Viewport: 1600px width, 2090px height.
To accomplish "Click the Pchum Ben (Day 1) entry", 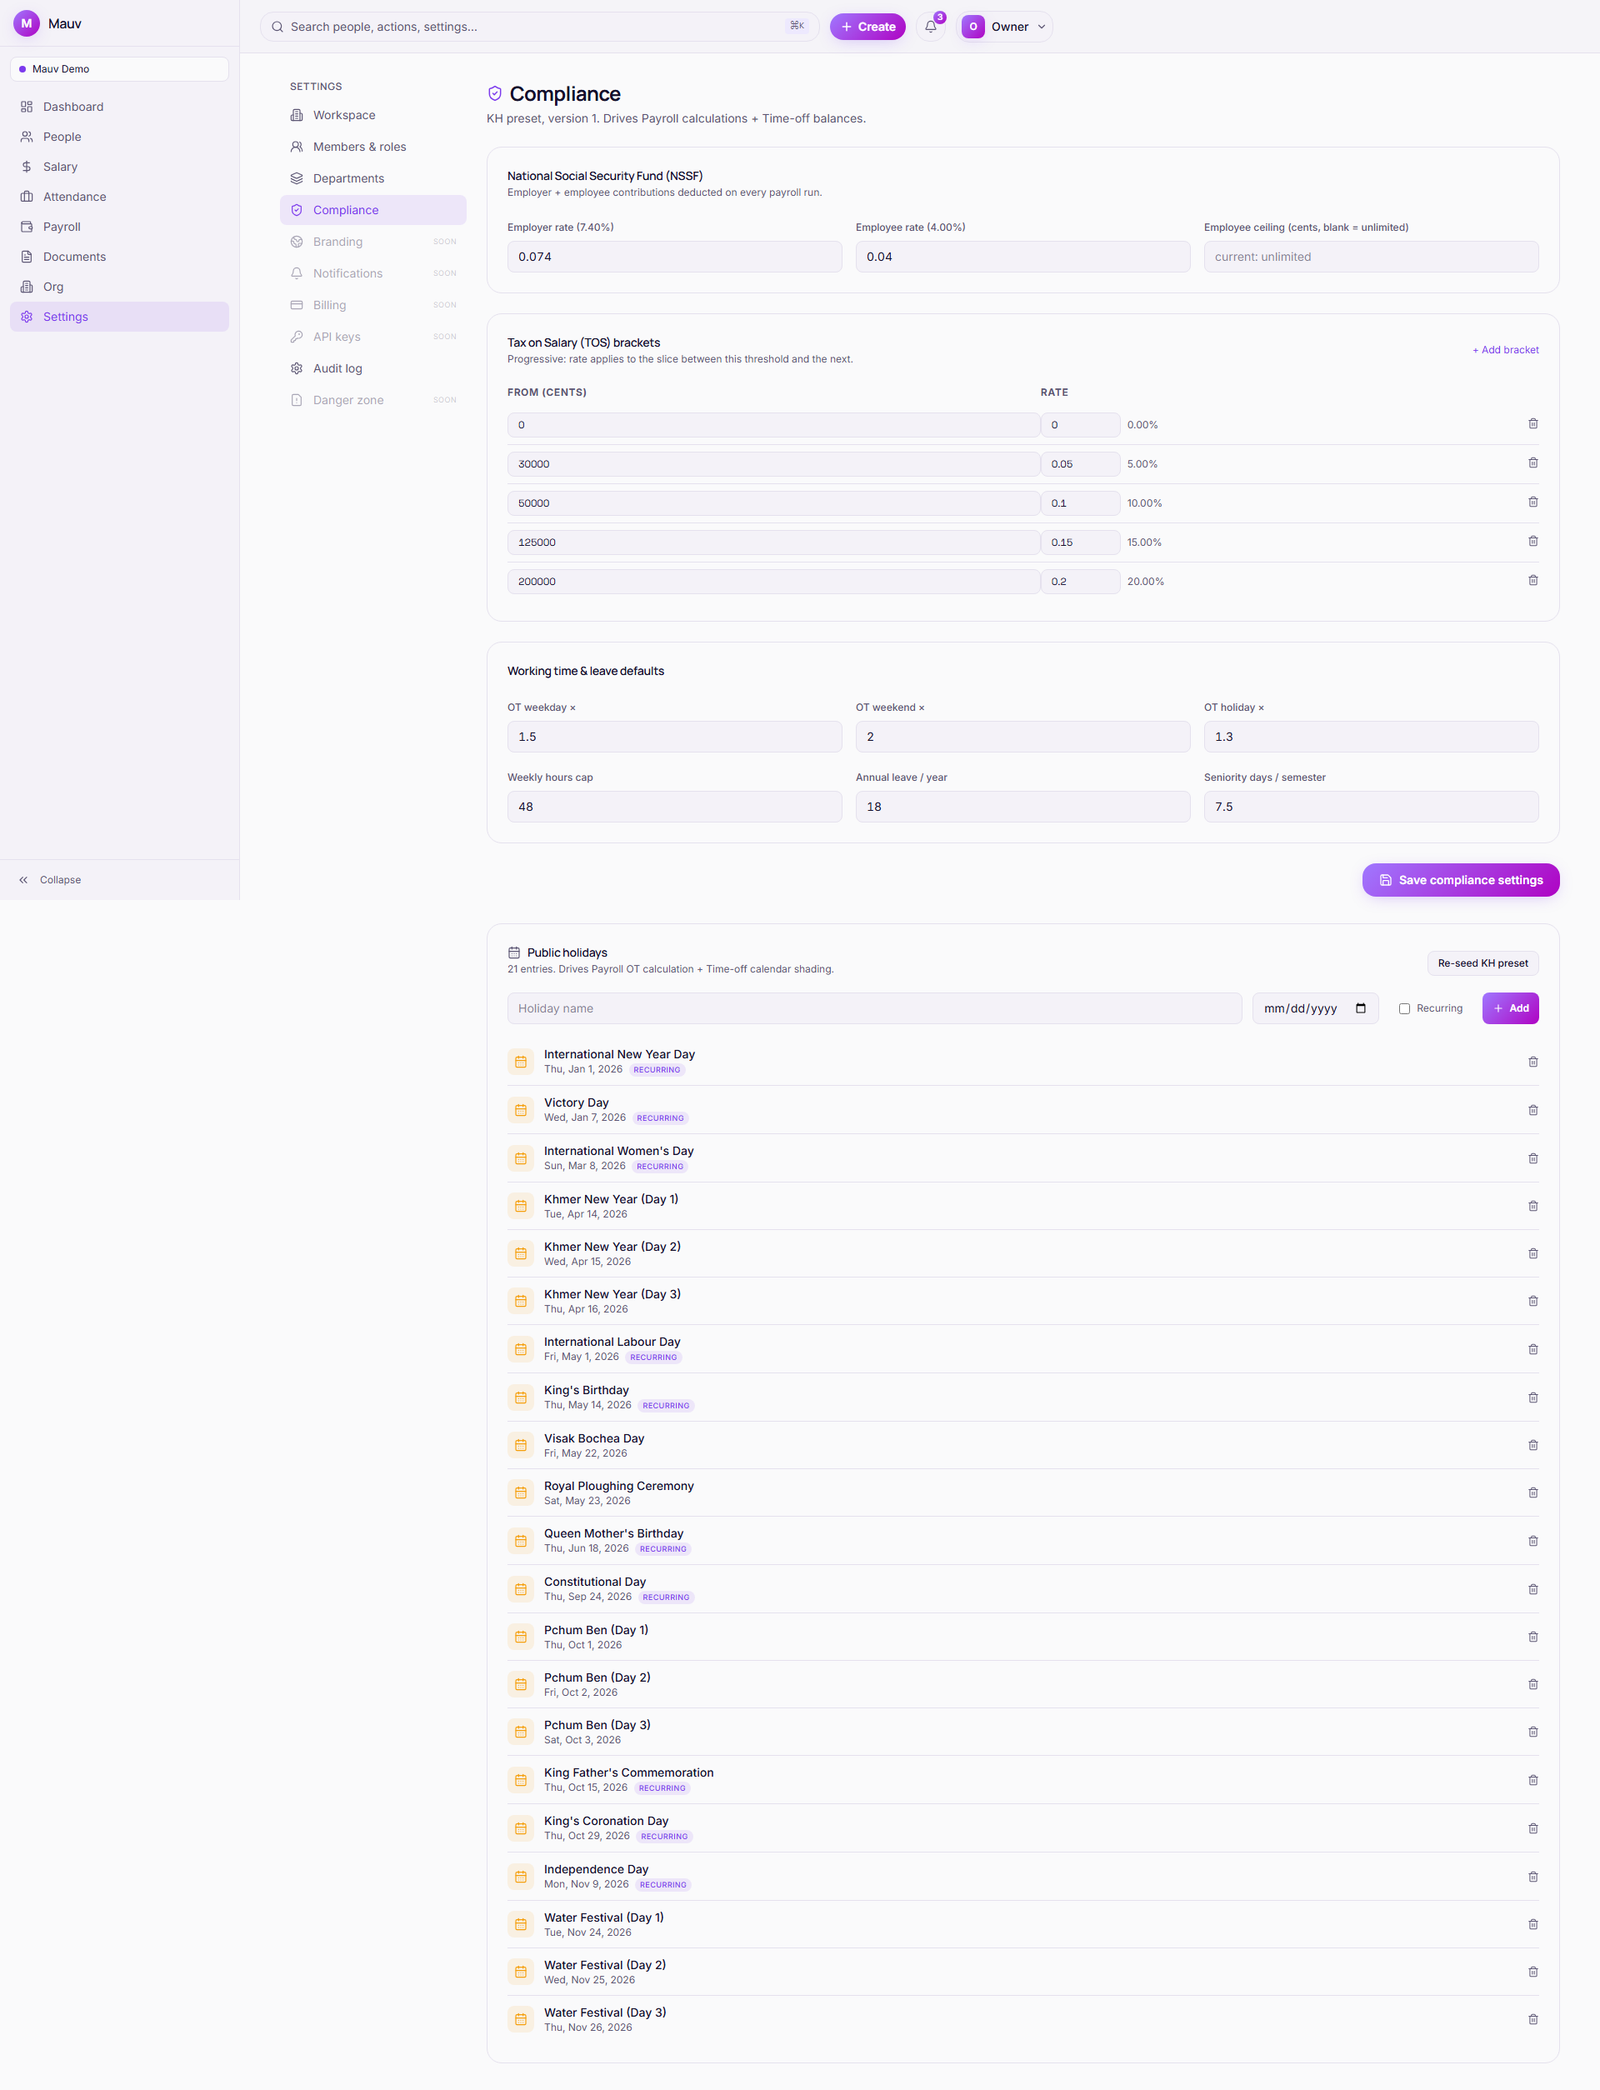I will click(x=1023, y=1637).
